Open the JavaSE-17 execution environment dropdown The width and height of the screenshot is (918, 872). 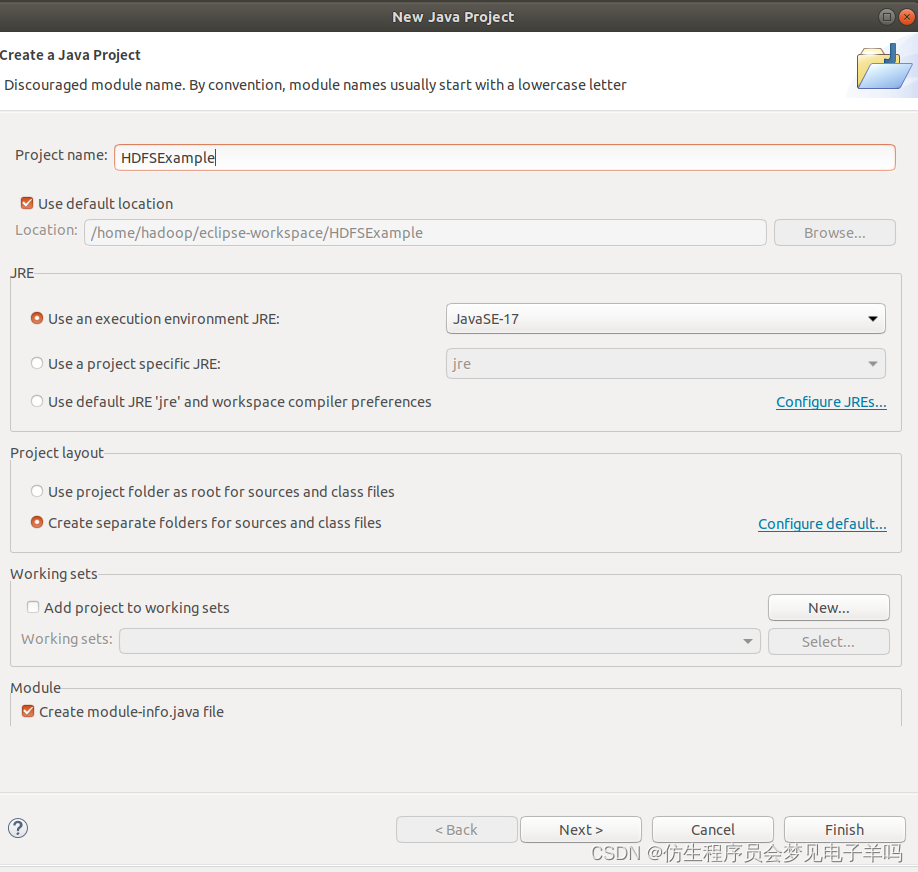pos(666,319)
